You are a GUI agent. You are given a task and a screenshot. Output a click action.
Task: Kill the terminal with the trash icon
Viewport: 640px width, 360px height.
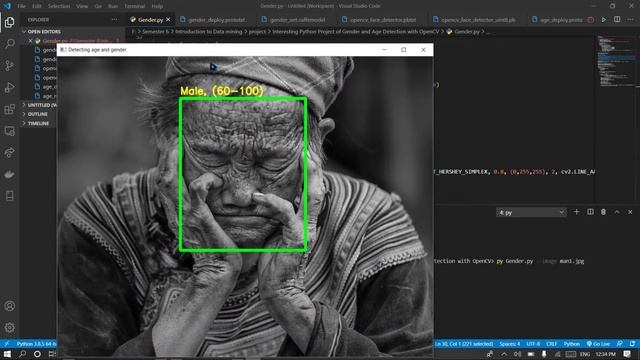coord(603,212)
